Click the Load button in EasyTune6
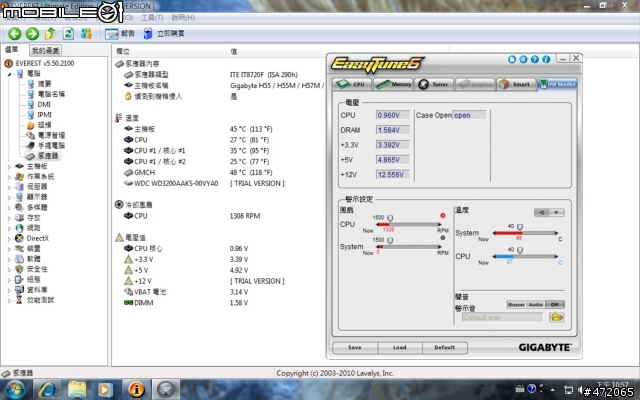This screenshot has height=400, width=640. pyautogui.click(x=400, y=348)
